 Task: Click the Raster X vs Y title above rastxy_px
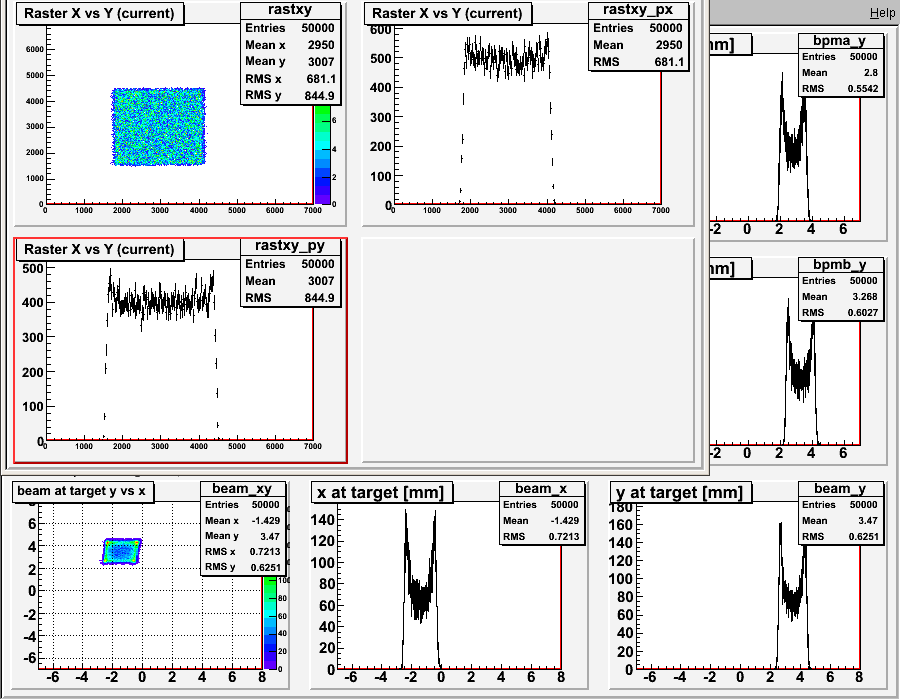pyautogui.click(x=448, y=13)
